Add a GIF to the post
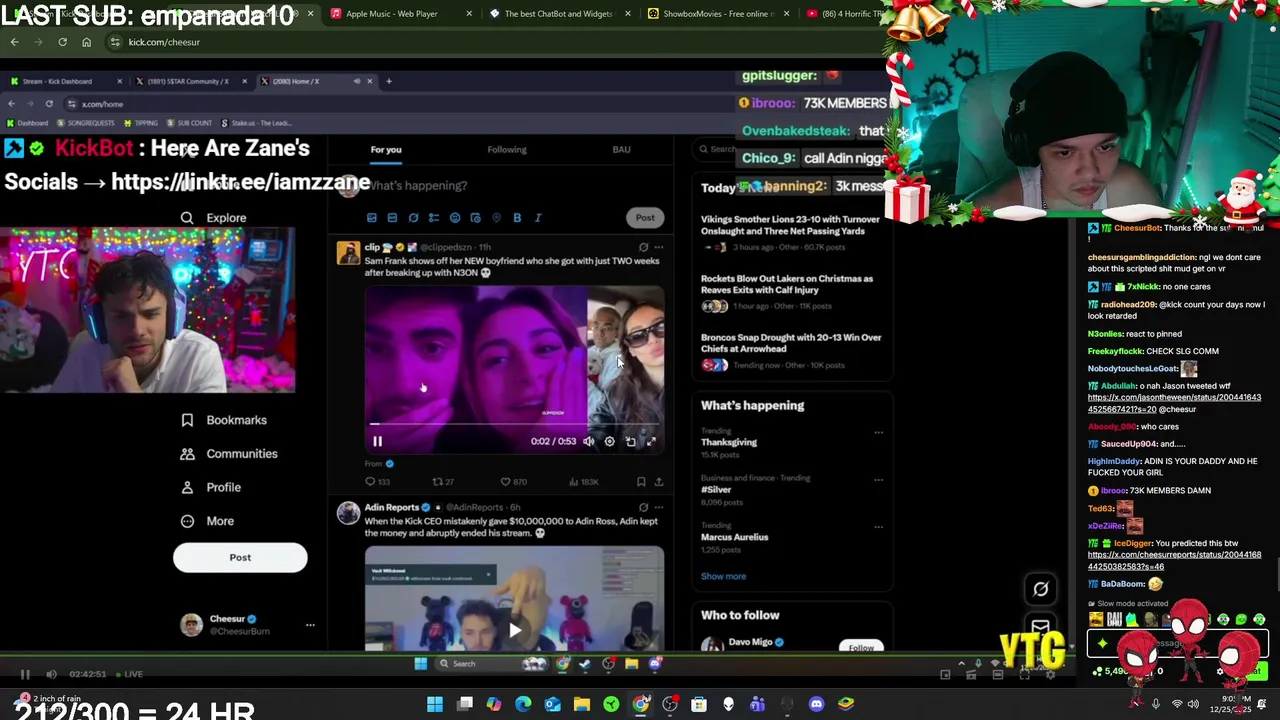This screenshot has width=1280, height=720. point(392,218)
